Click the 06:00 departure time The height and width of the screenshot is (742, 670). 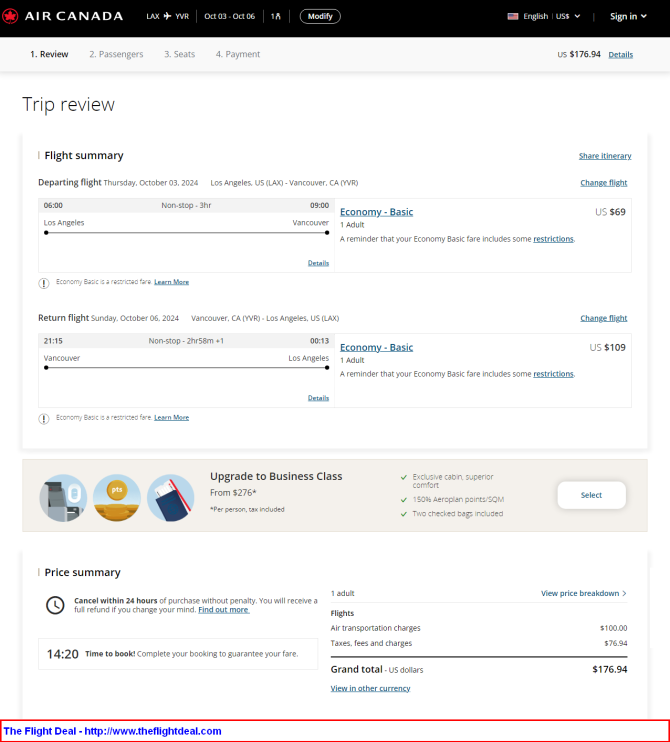[53, 205]
